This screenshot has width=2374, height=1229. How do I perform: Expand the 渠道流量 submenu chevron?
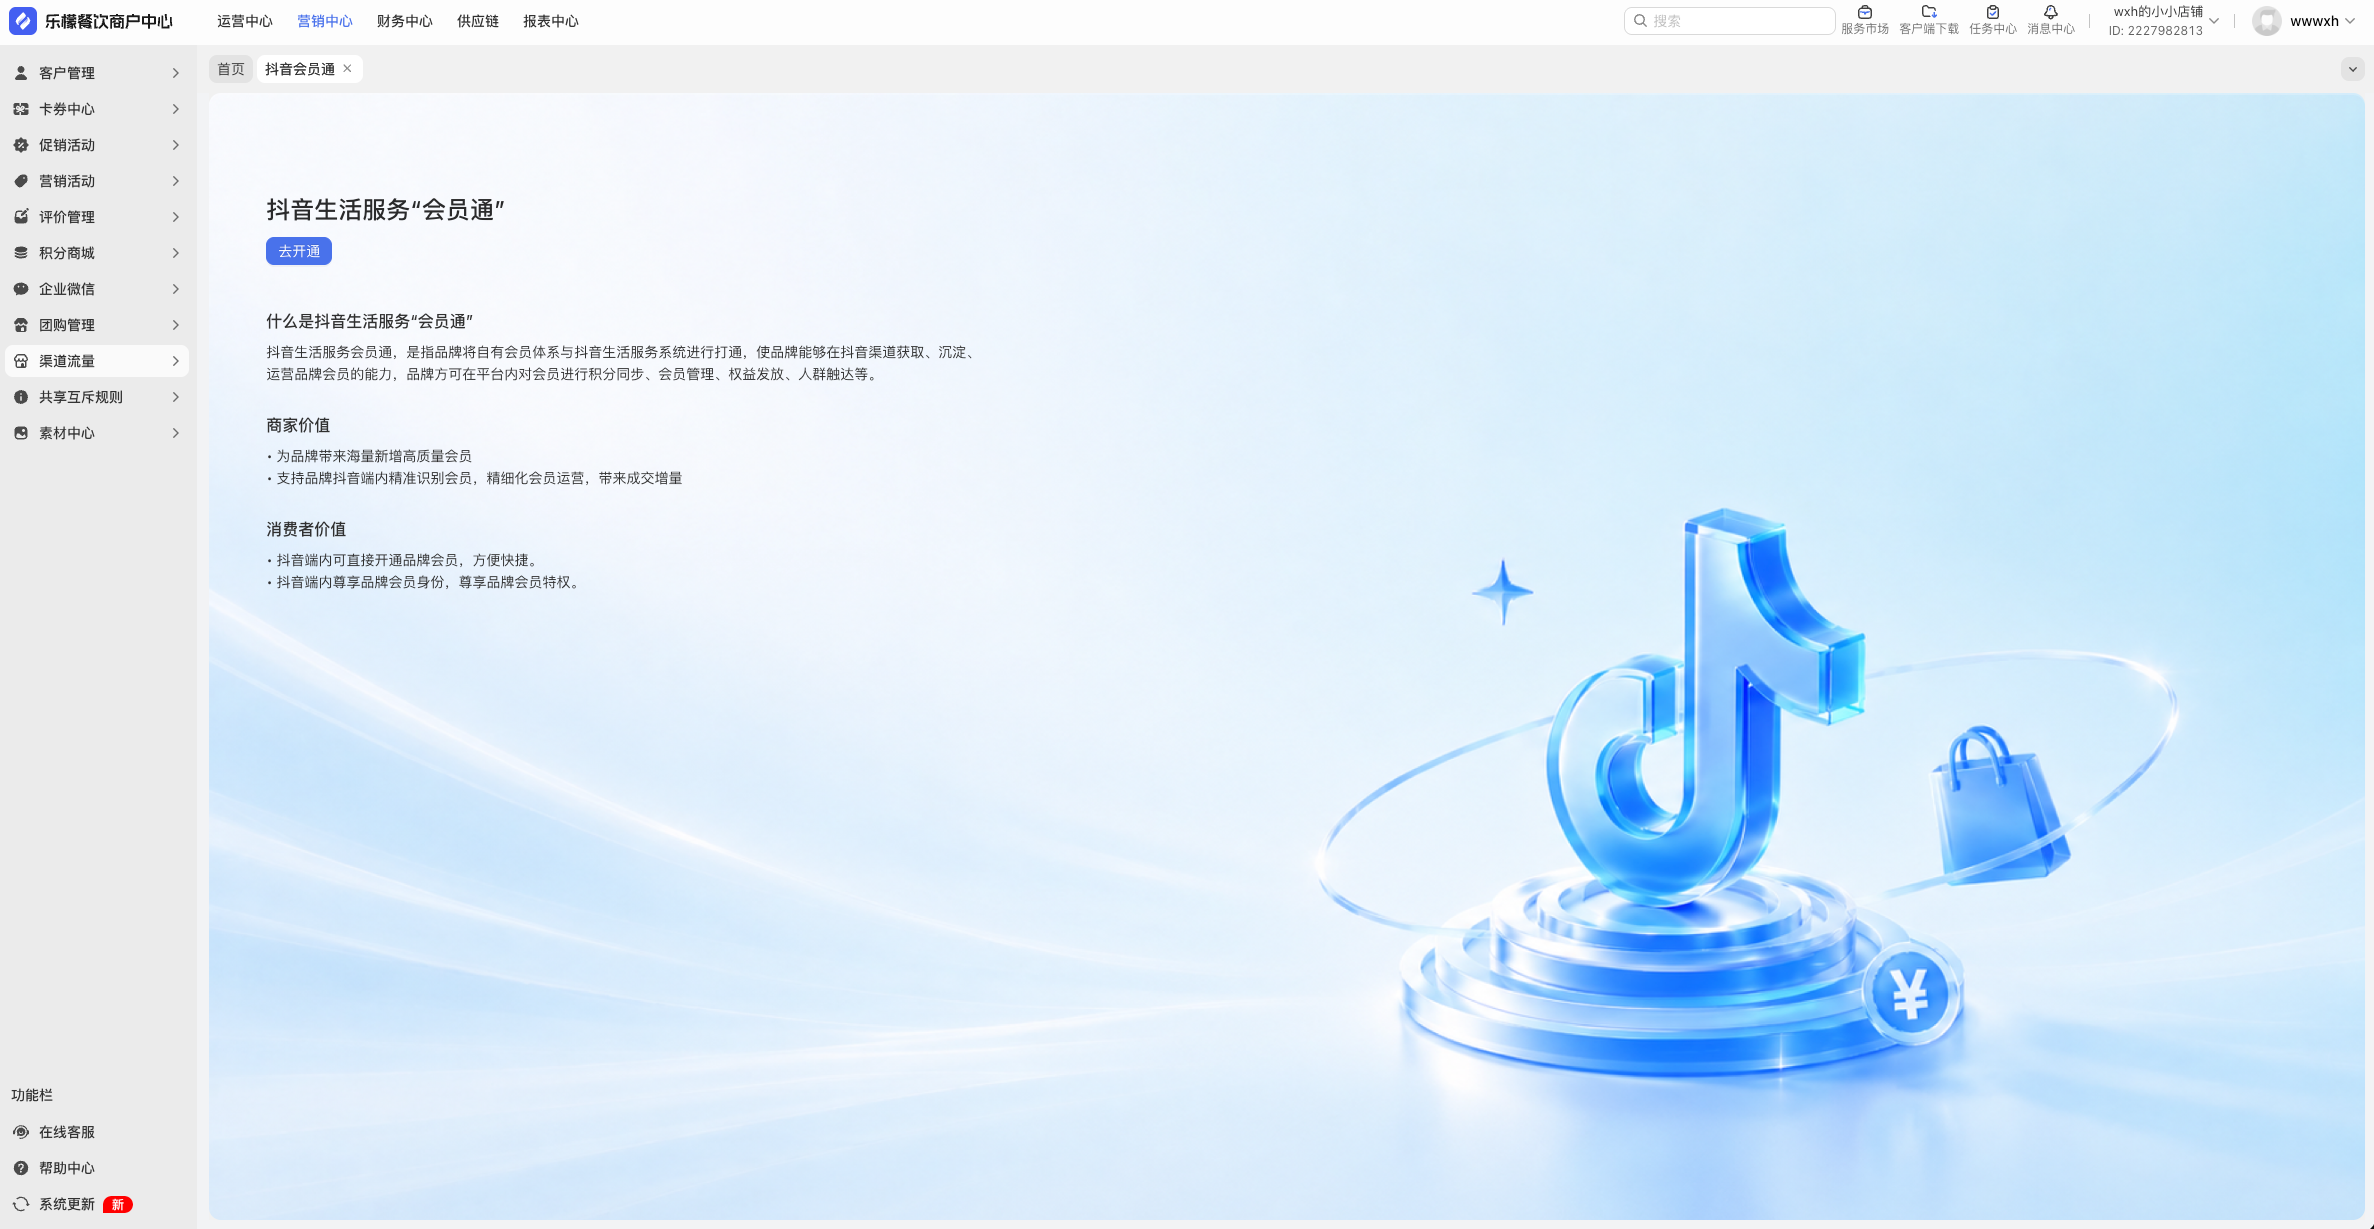pos(176,361)
